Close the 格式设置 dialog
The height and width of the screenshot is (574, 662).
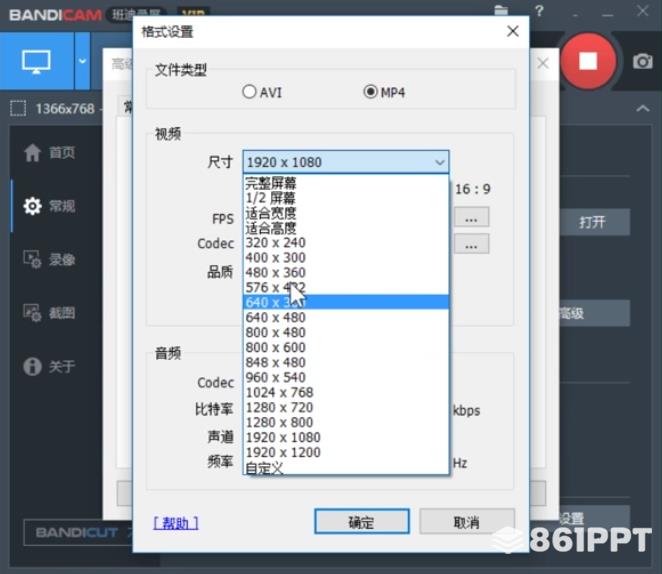(x=513, y=31)
